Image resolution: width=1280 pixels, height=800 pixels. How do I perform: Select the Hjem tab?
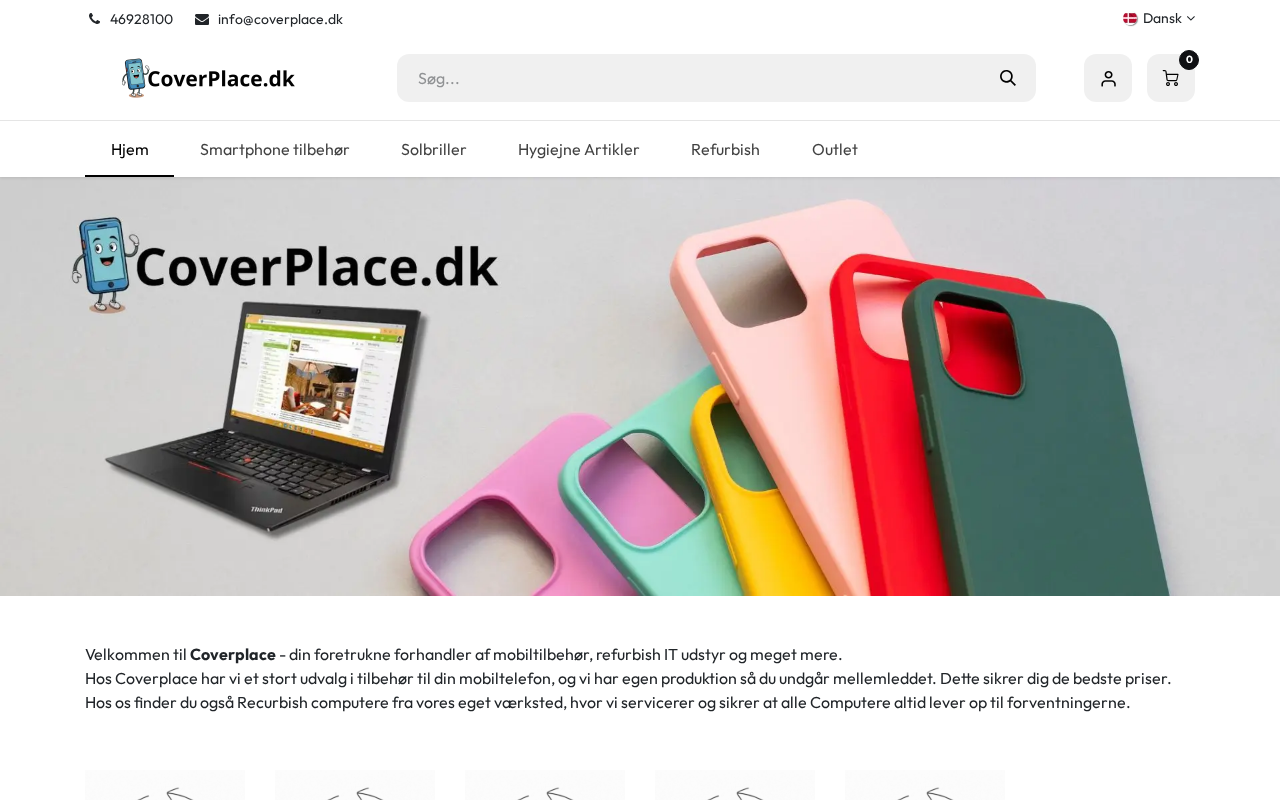point(130,149)
